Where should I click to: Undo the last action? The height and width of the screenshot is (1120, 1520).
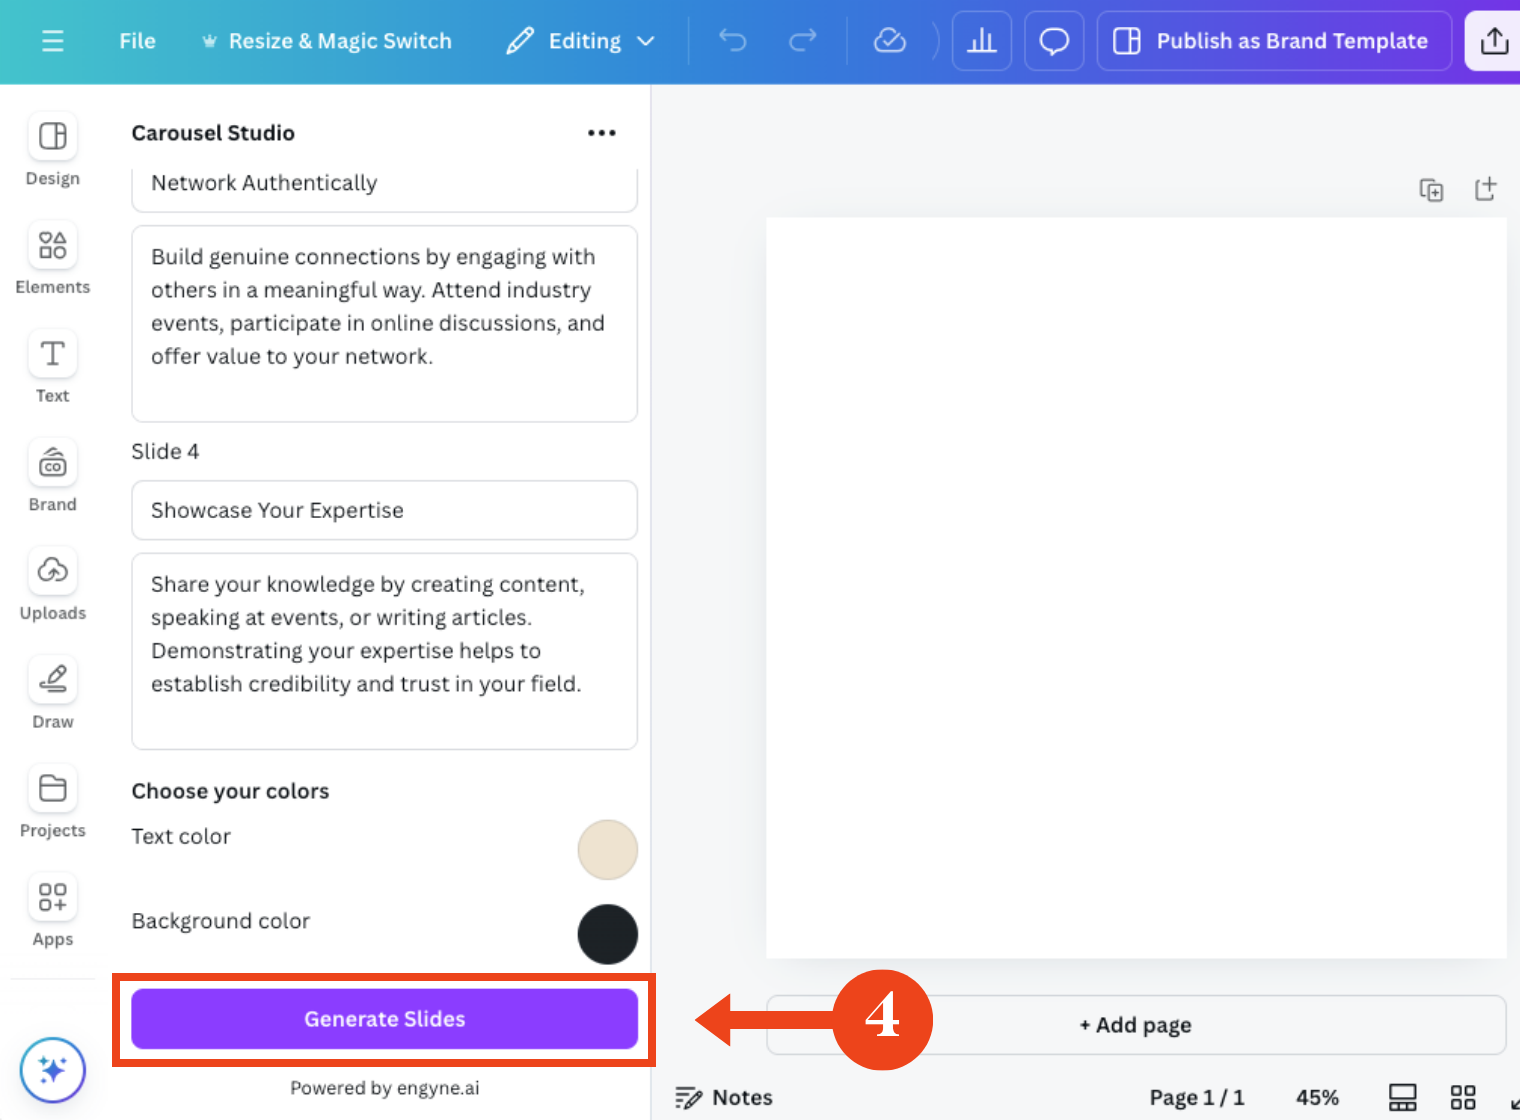coord(732,41)
